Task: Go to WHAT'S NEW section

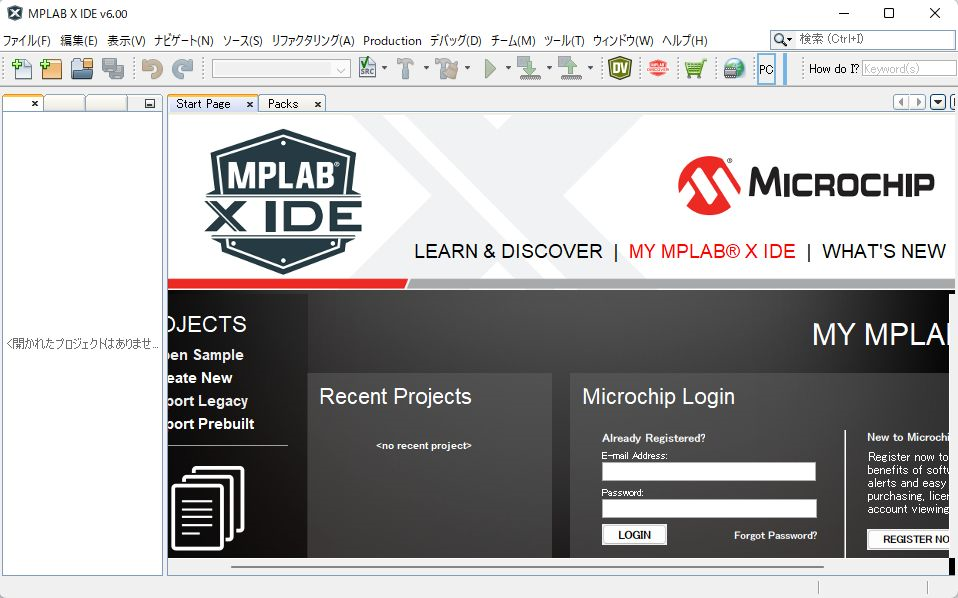Action: 884,251
